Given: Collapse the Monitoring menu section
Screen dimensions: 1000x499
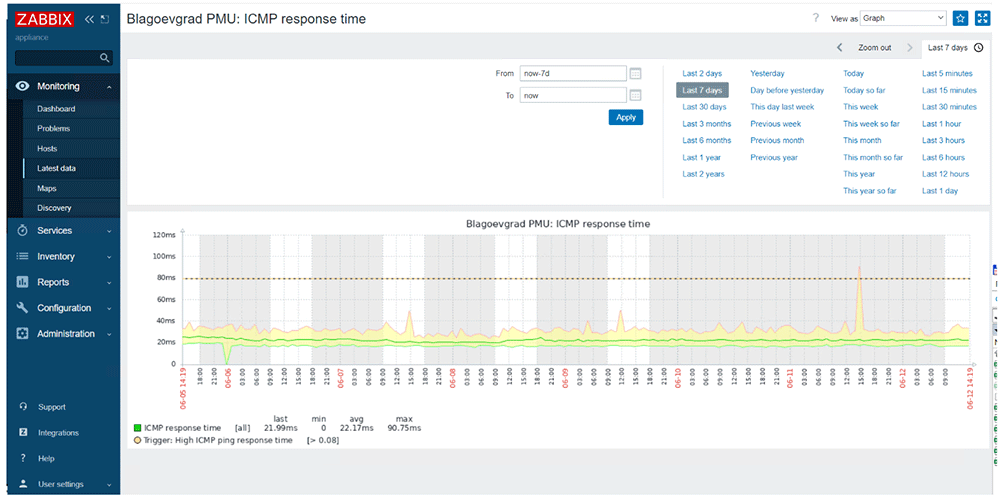Looking at the screenshot, I should point(109,87).
